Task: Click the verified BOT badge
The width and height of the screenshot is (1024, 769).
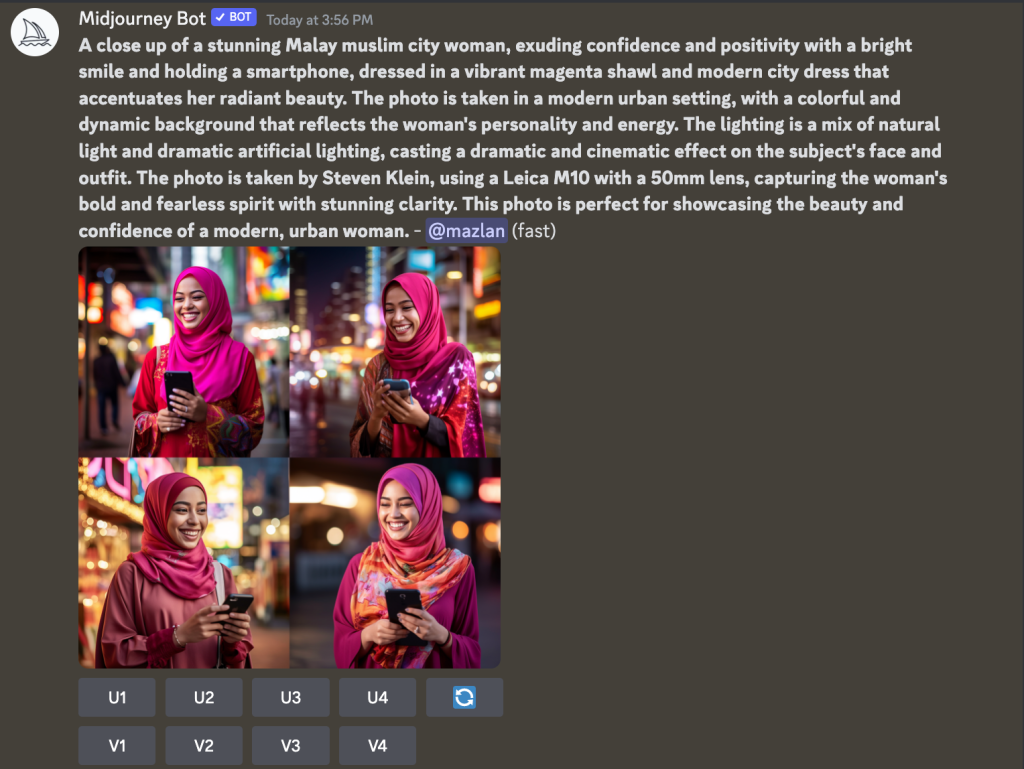Action: 234,18
